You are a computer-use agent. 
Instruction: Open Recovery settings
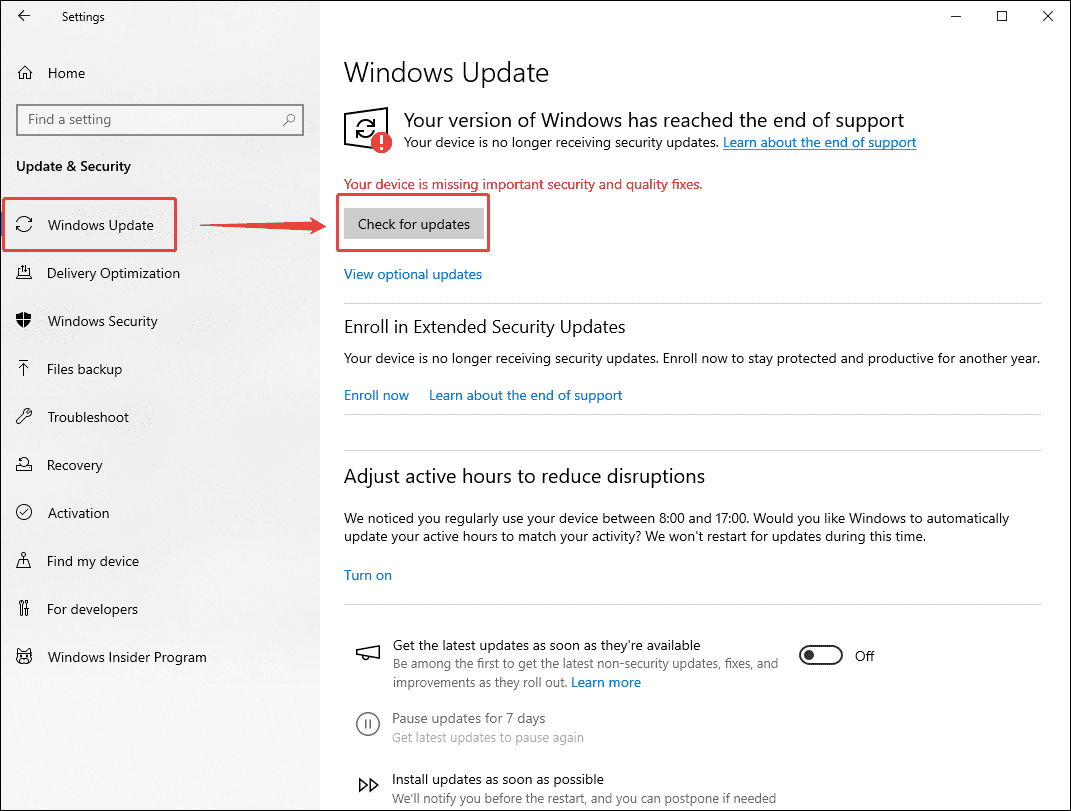point(74,465)
